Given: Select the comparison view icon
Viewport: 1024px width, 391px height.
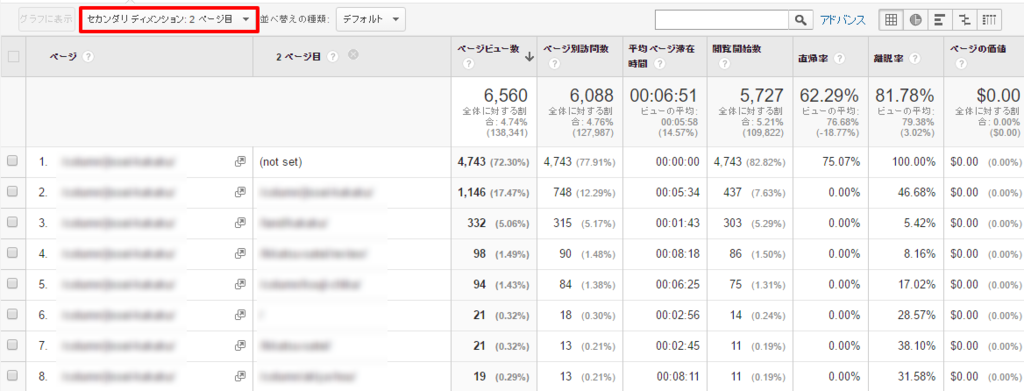Looking at the screenshot, I should 965,20.
